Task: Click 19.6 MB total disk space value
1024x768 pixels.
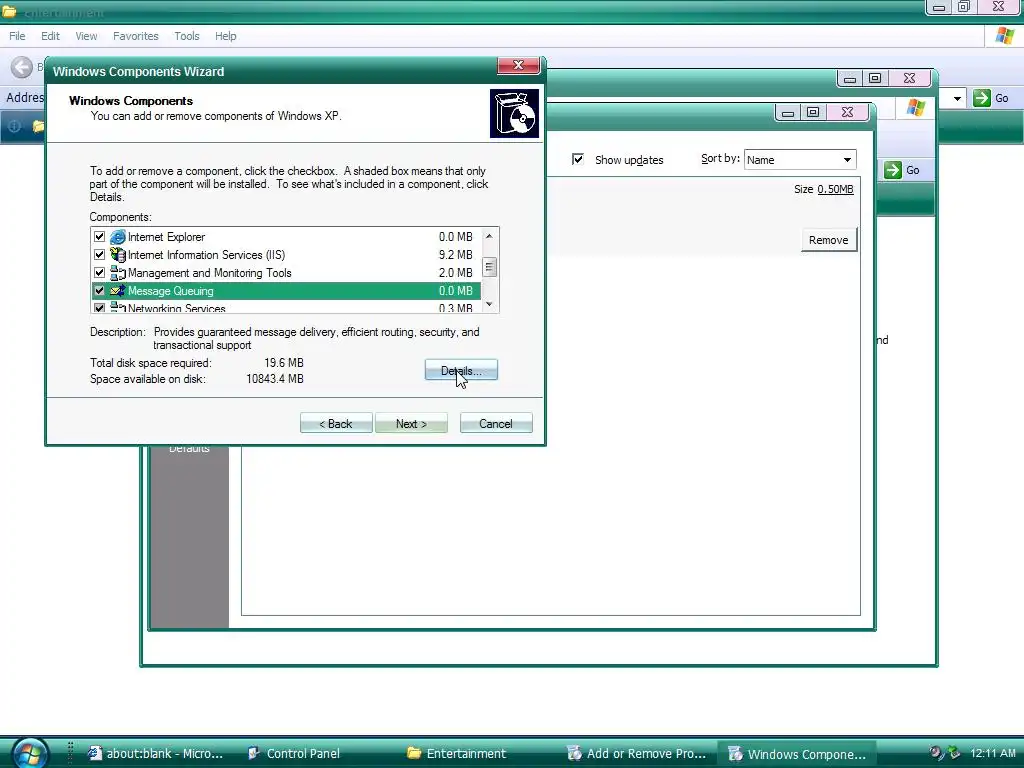Action: 283,362
